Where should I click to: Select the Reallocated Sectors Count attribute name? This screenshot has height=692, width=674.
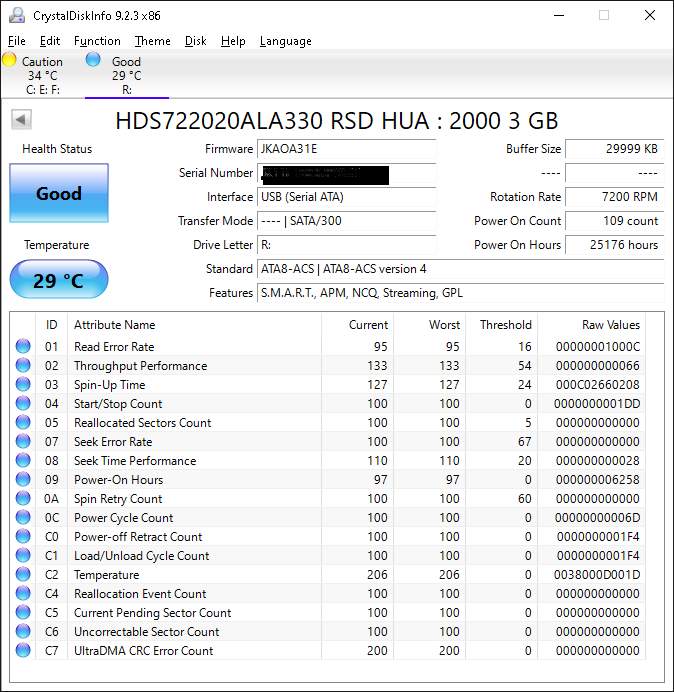[x=142, y=422]
